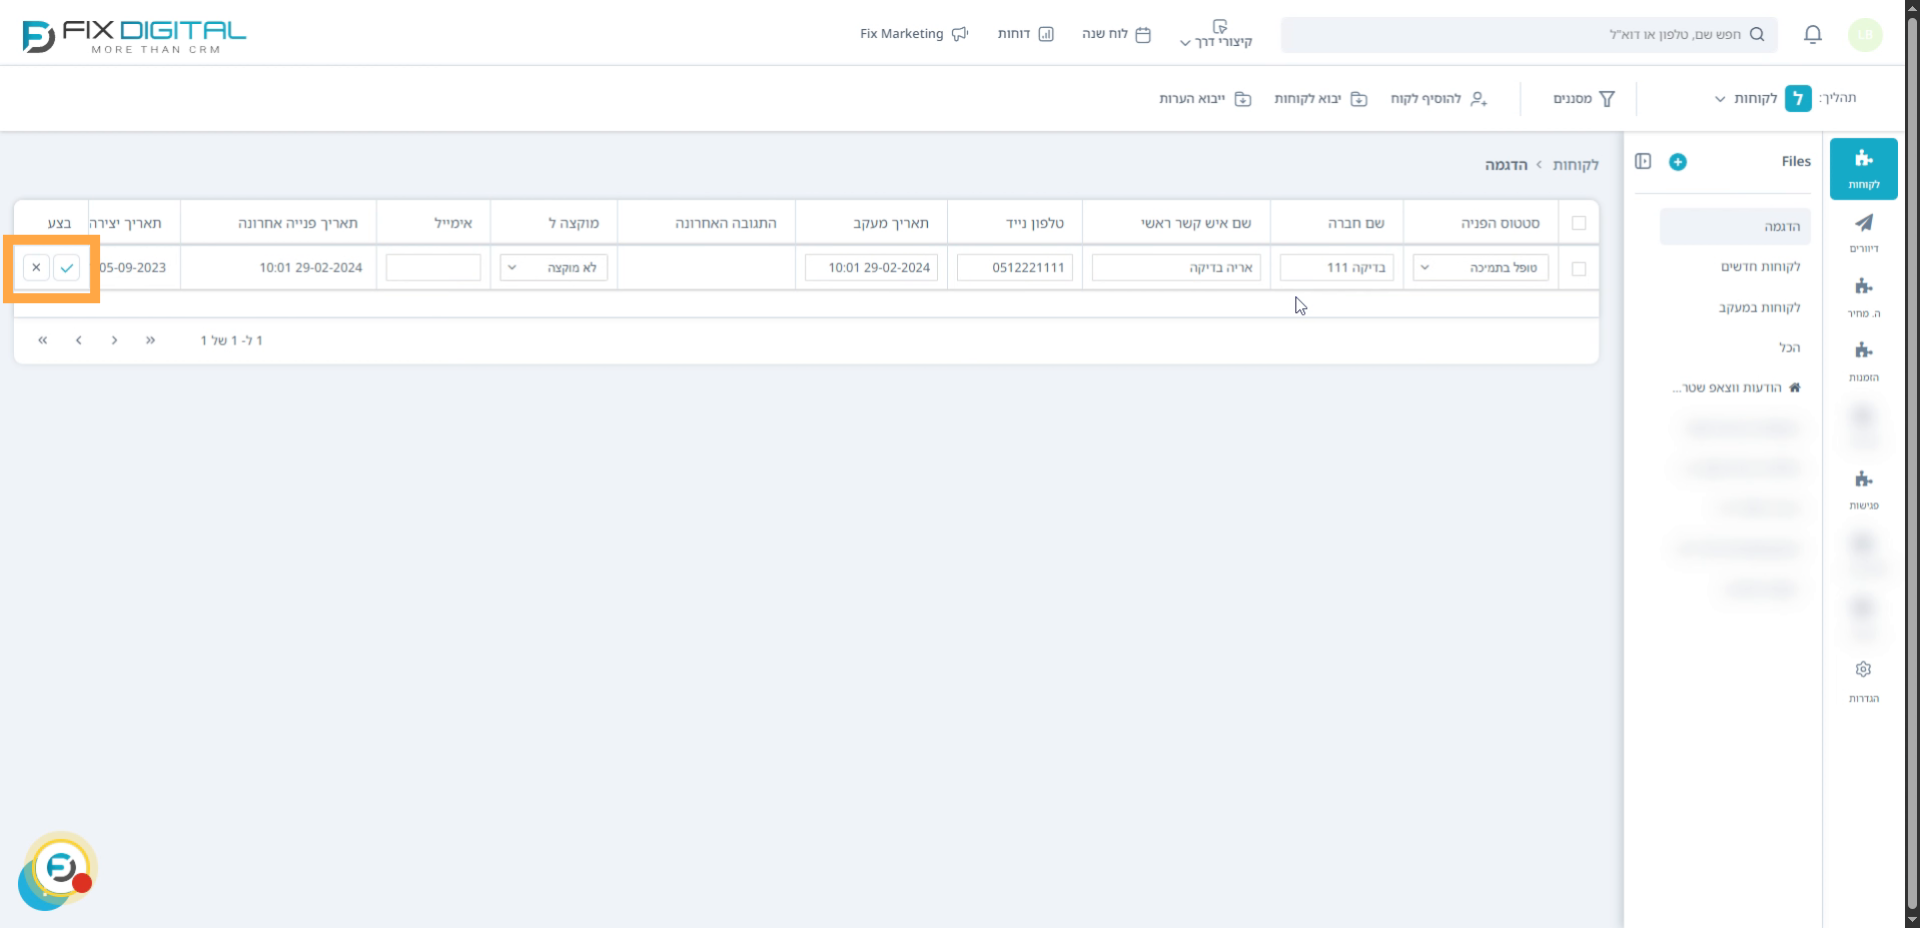Click the להוסיף לקוח add customer button

pyautogui.click(x=1438, y=98)
